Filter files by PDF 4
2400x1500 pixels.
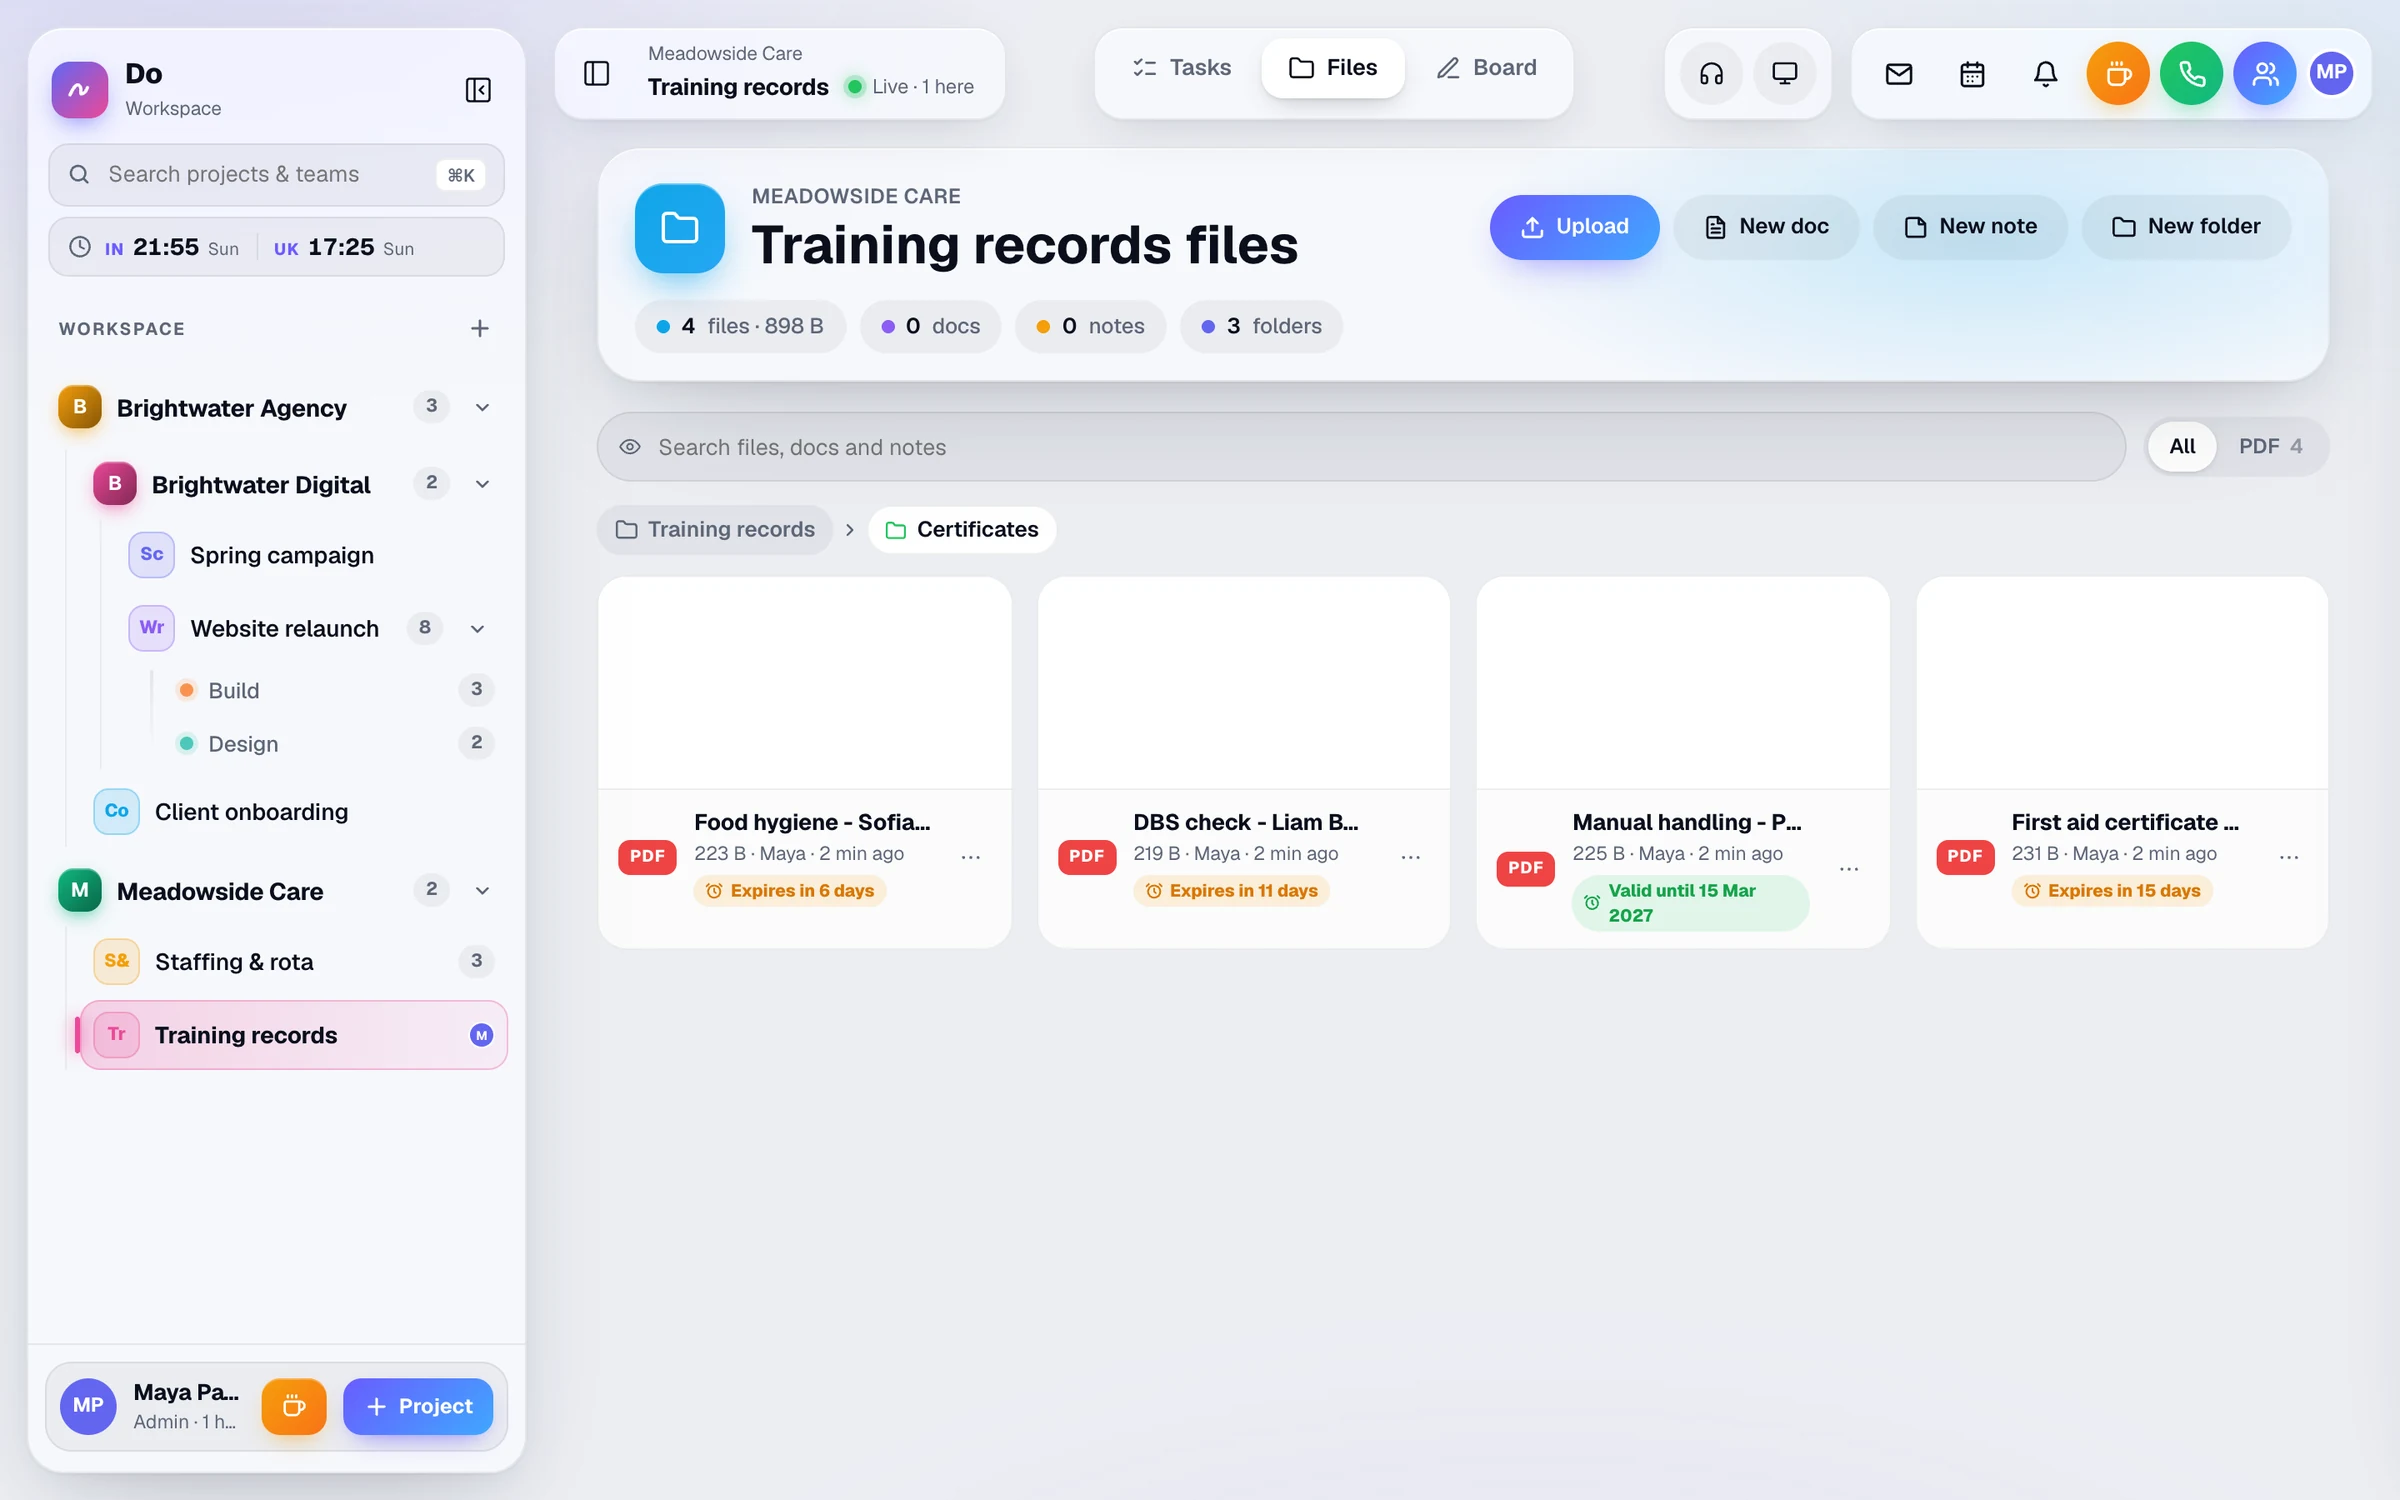click(2270, 446)
